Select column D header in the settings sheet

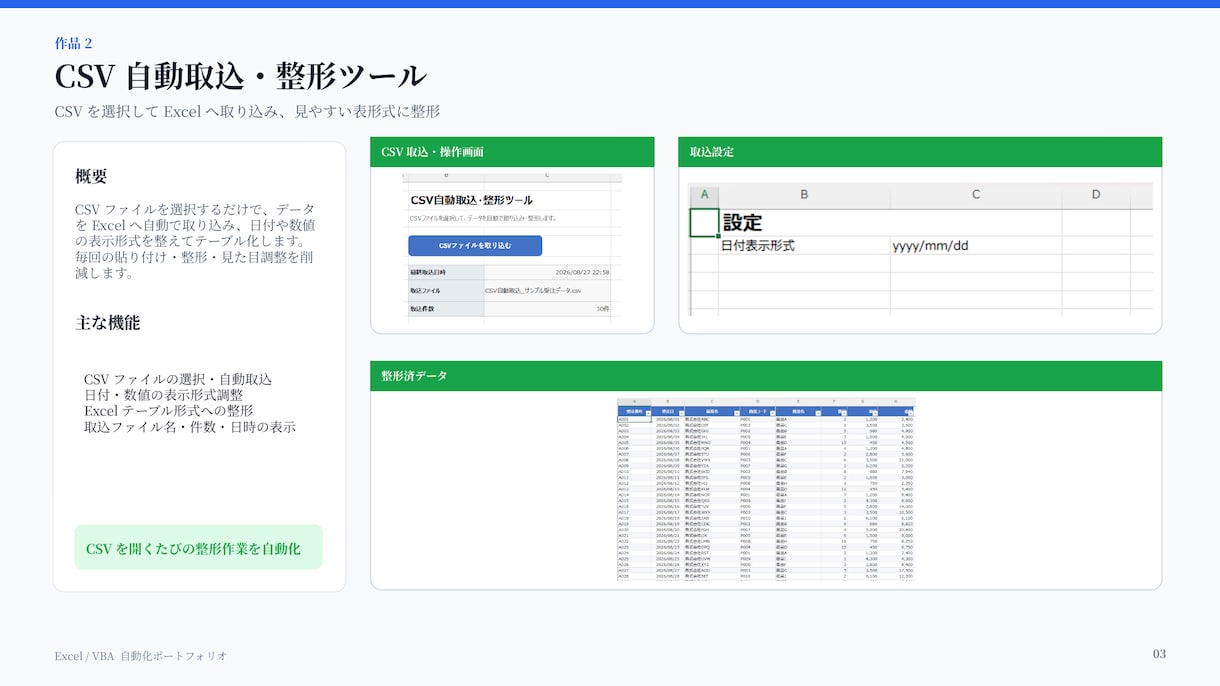[1096, 194]
